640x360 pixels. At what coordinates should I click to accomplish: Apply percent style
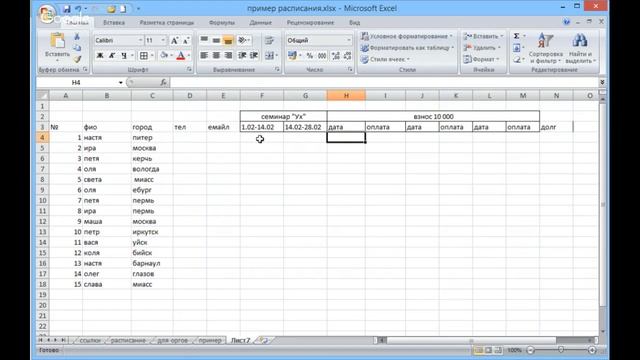point(310,56)
